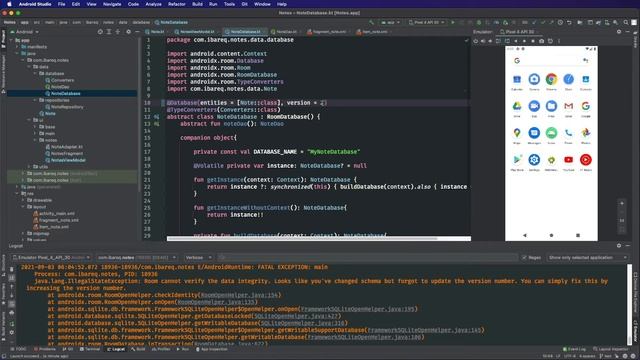
Task: Follow SQLiteOpenHelper.java:427 stack trace link
Action: tap(296, 316)
